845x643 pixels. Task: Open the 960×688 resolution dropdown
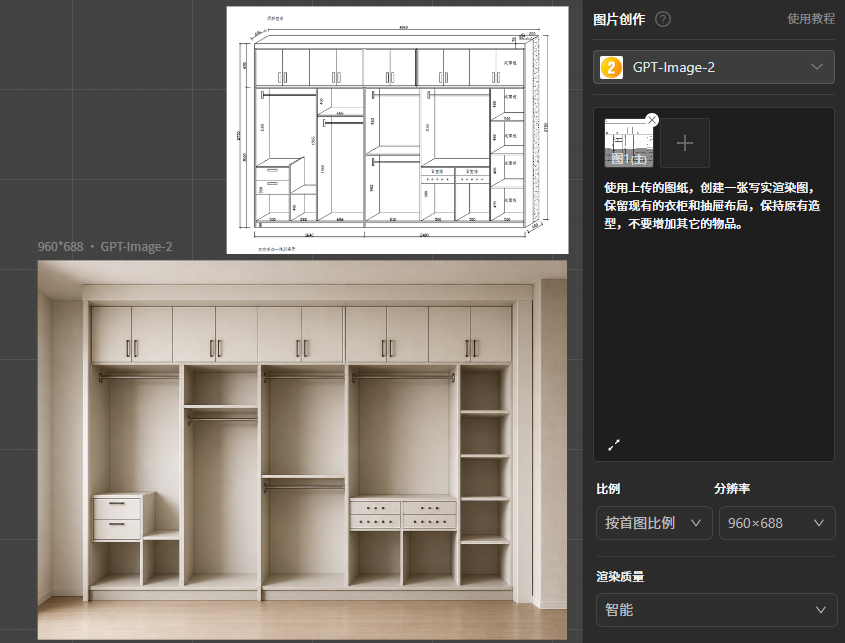tap(777, 523)
